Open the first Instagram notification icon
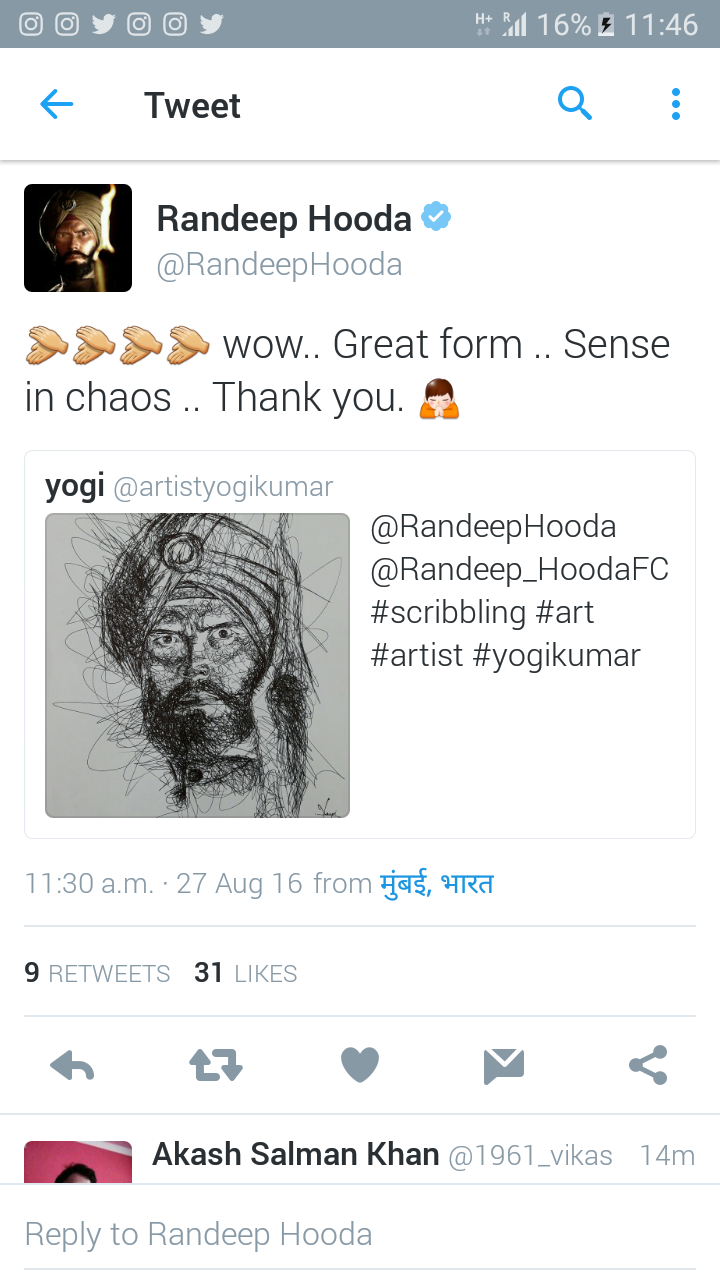The image size is (720, 1280). coord(31,24)
